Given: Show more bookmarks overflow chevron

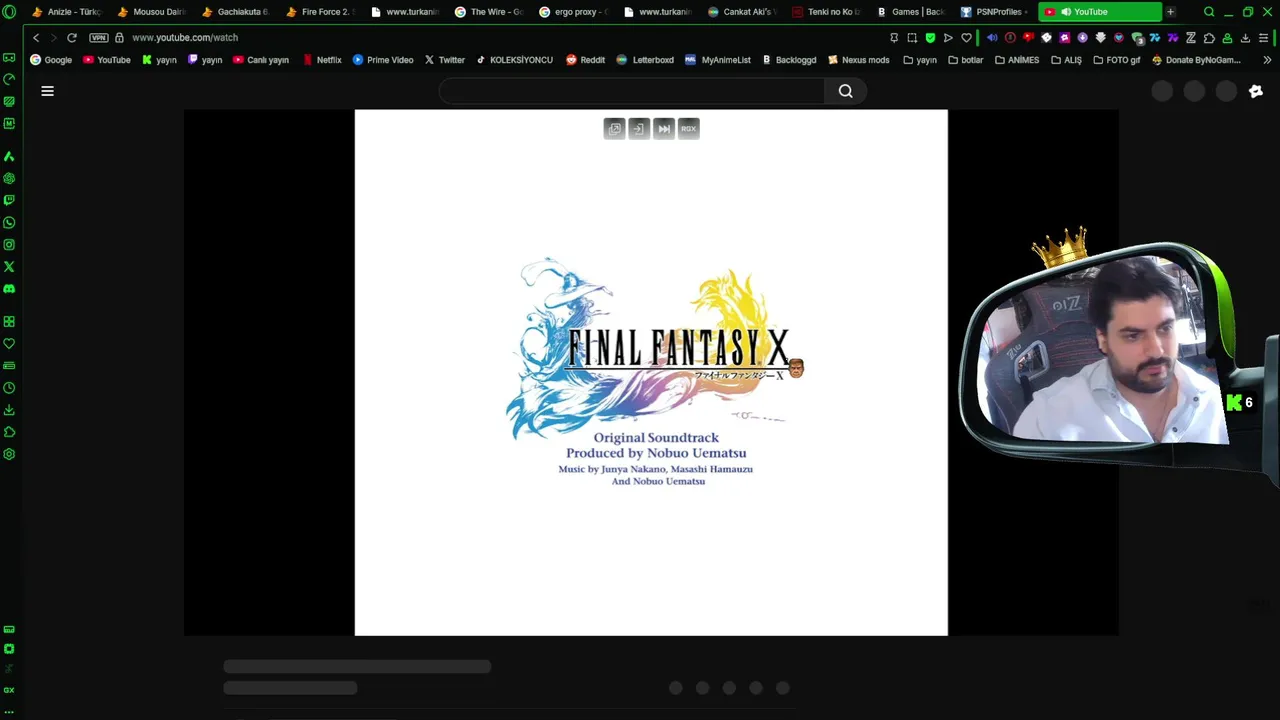Looking at the screenshot, I should point(1267,60).
